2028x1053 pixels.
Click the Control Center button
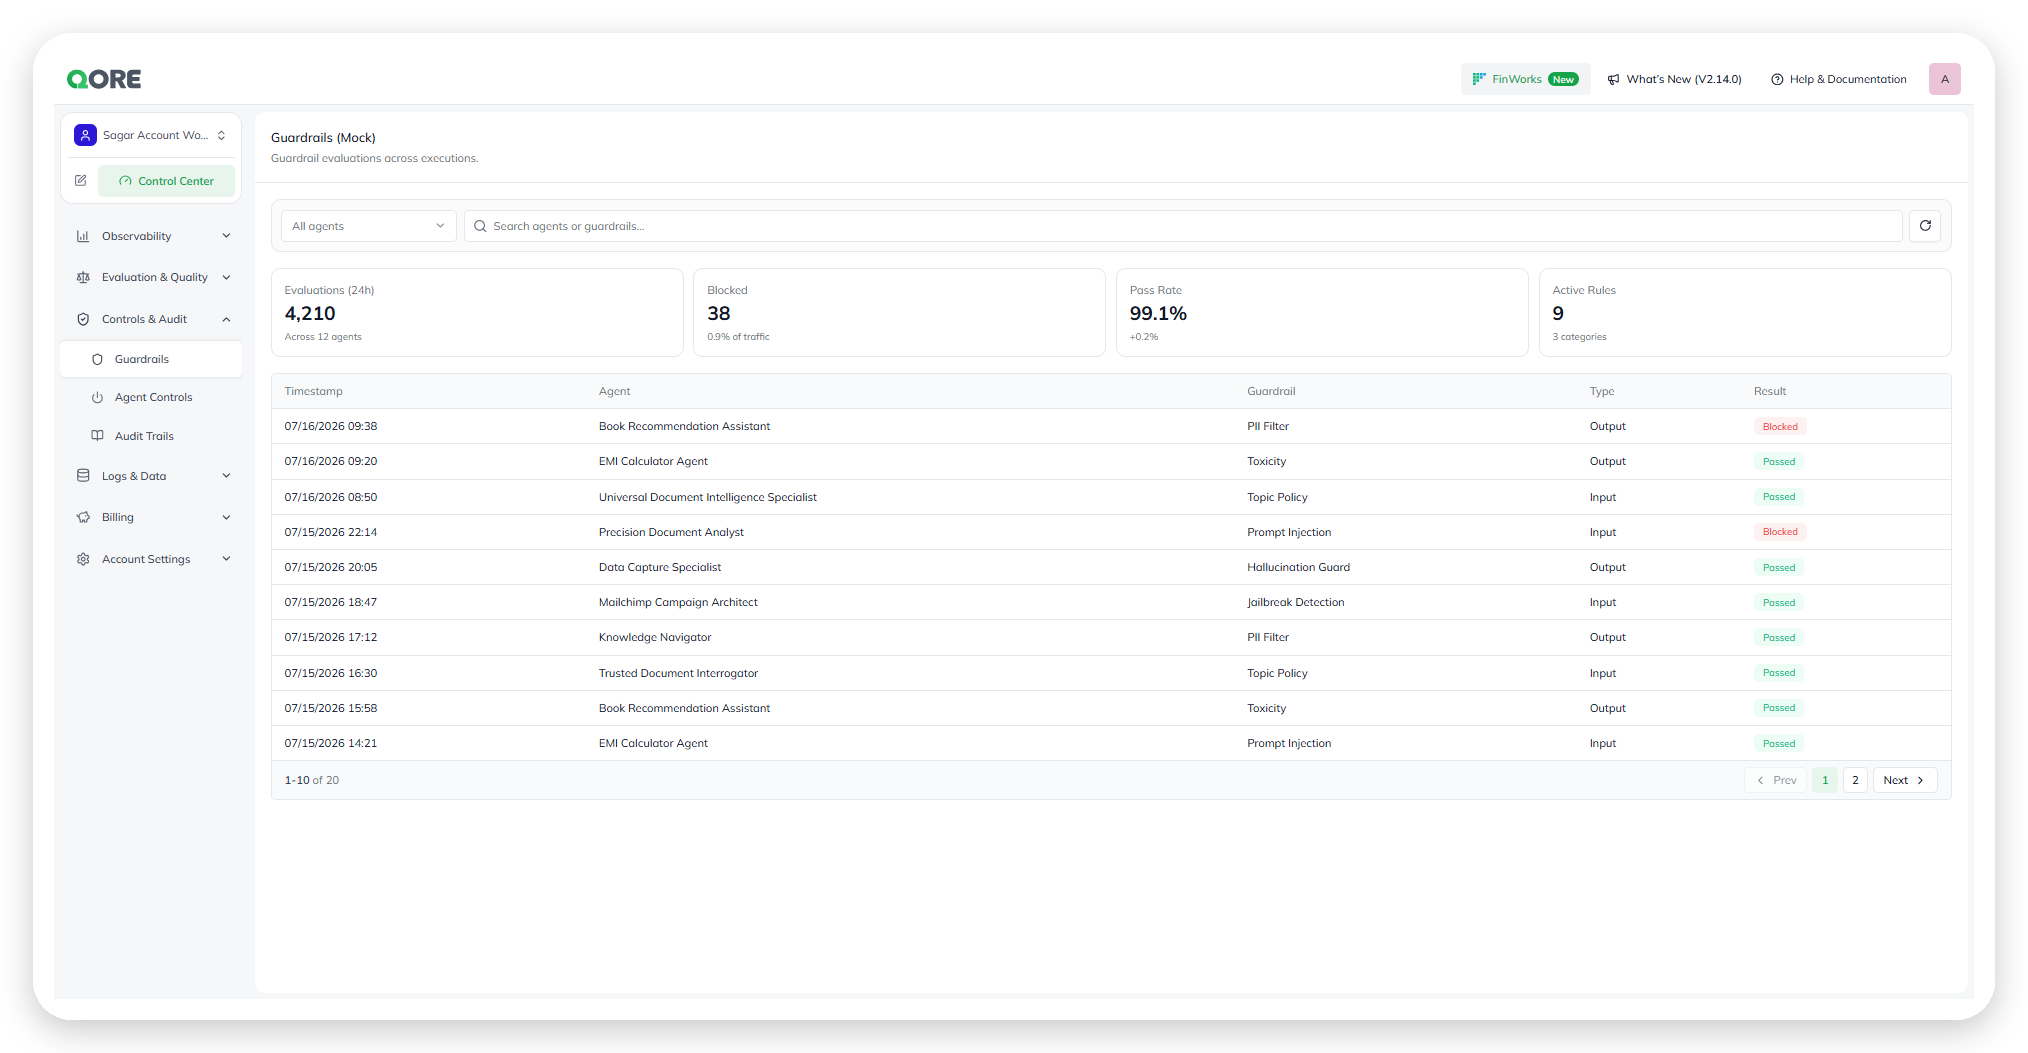click(166, 181)
